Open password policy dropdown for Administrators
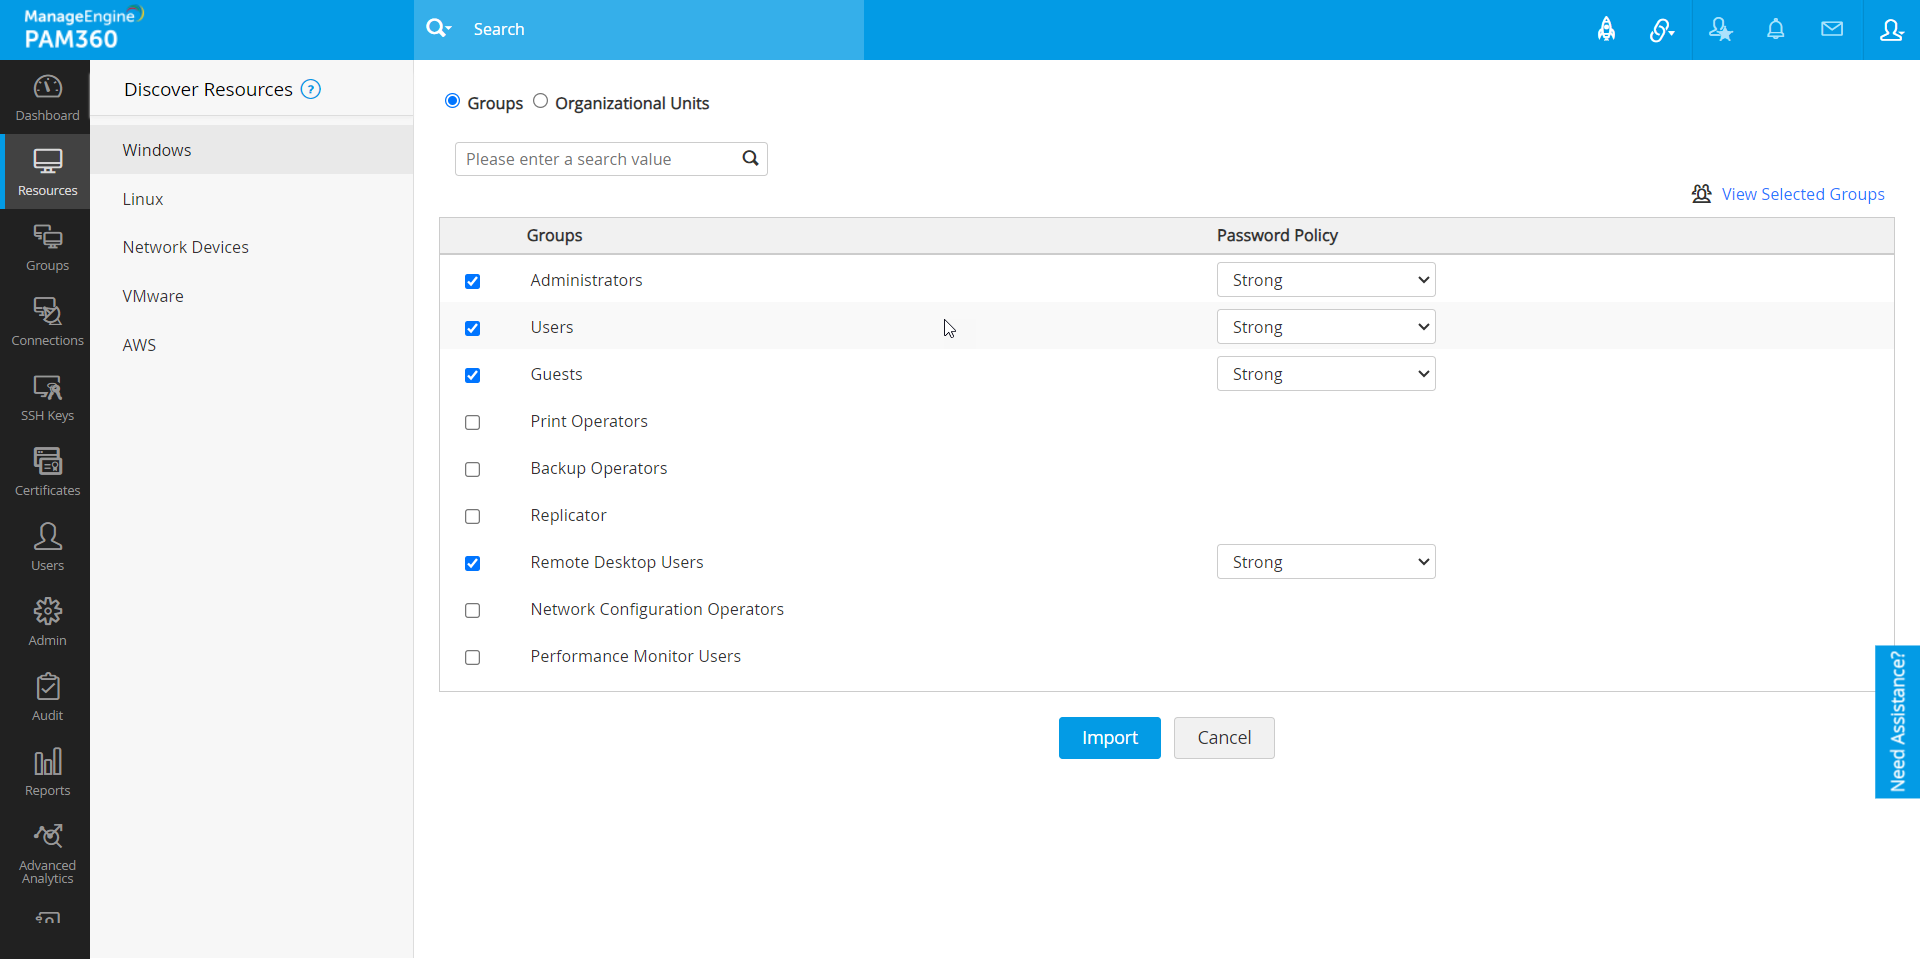 [1325, 280]
